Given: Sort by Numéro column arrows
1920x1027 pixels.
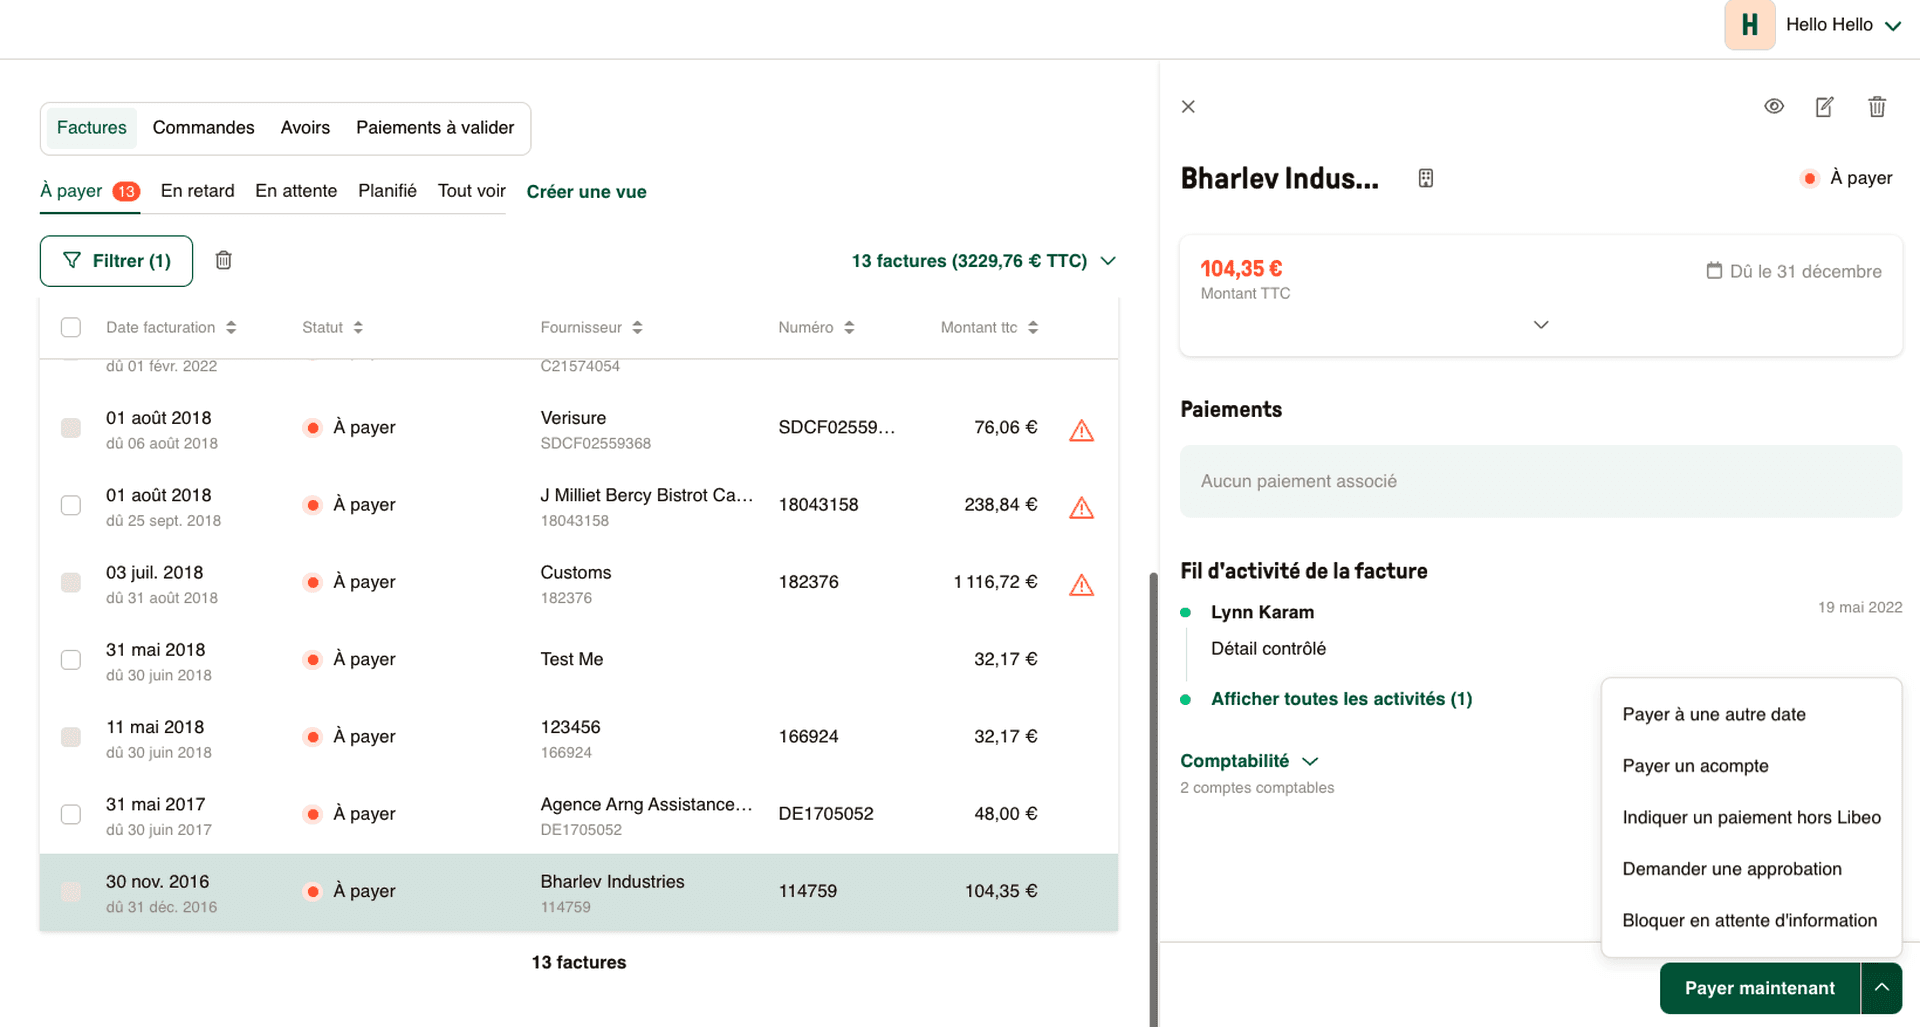Looking at the screenshot, I should (849, 327).
